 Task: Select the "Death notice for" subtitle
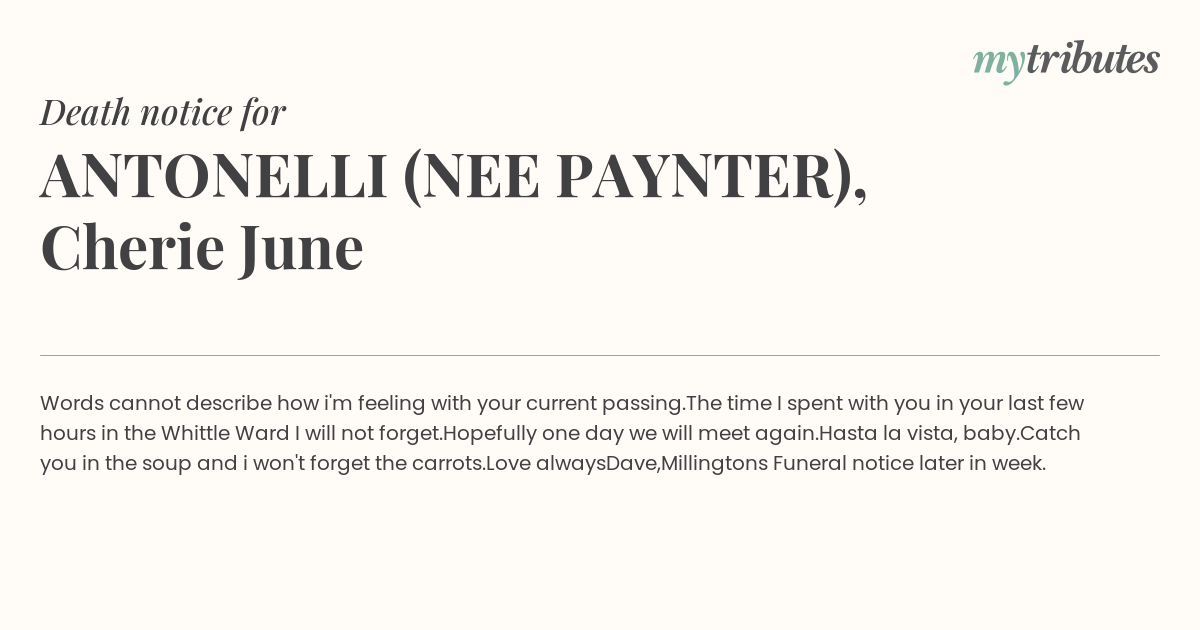(163, 113)
